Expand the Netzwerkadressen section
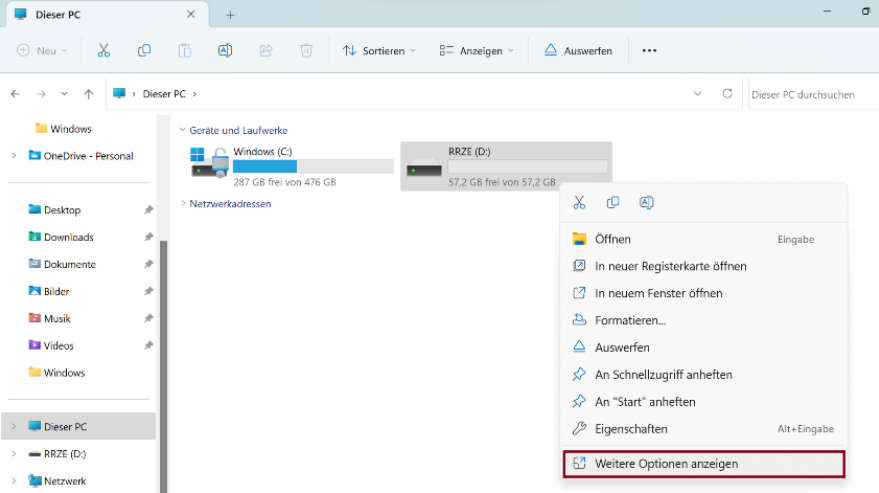879x493 pixels. tap(183, 203)
